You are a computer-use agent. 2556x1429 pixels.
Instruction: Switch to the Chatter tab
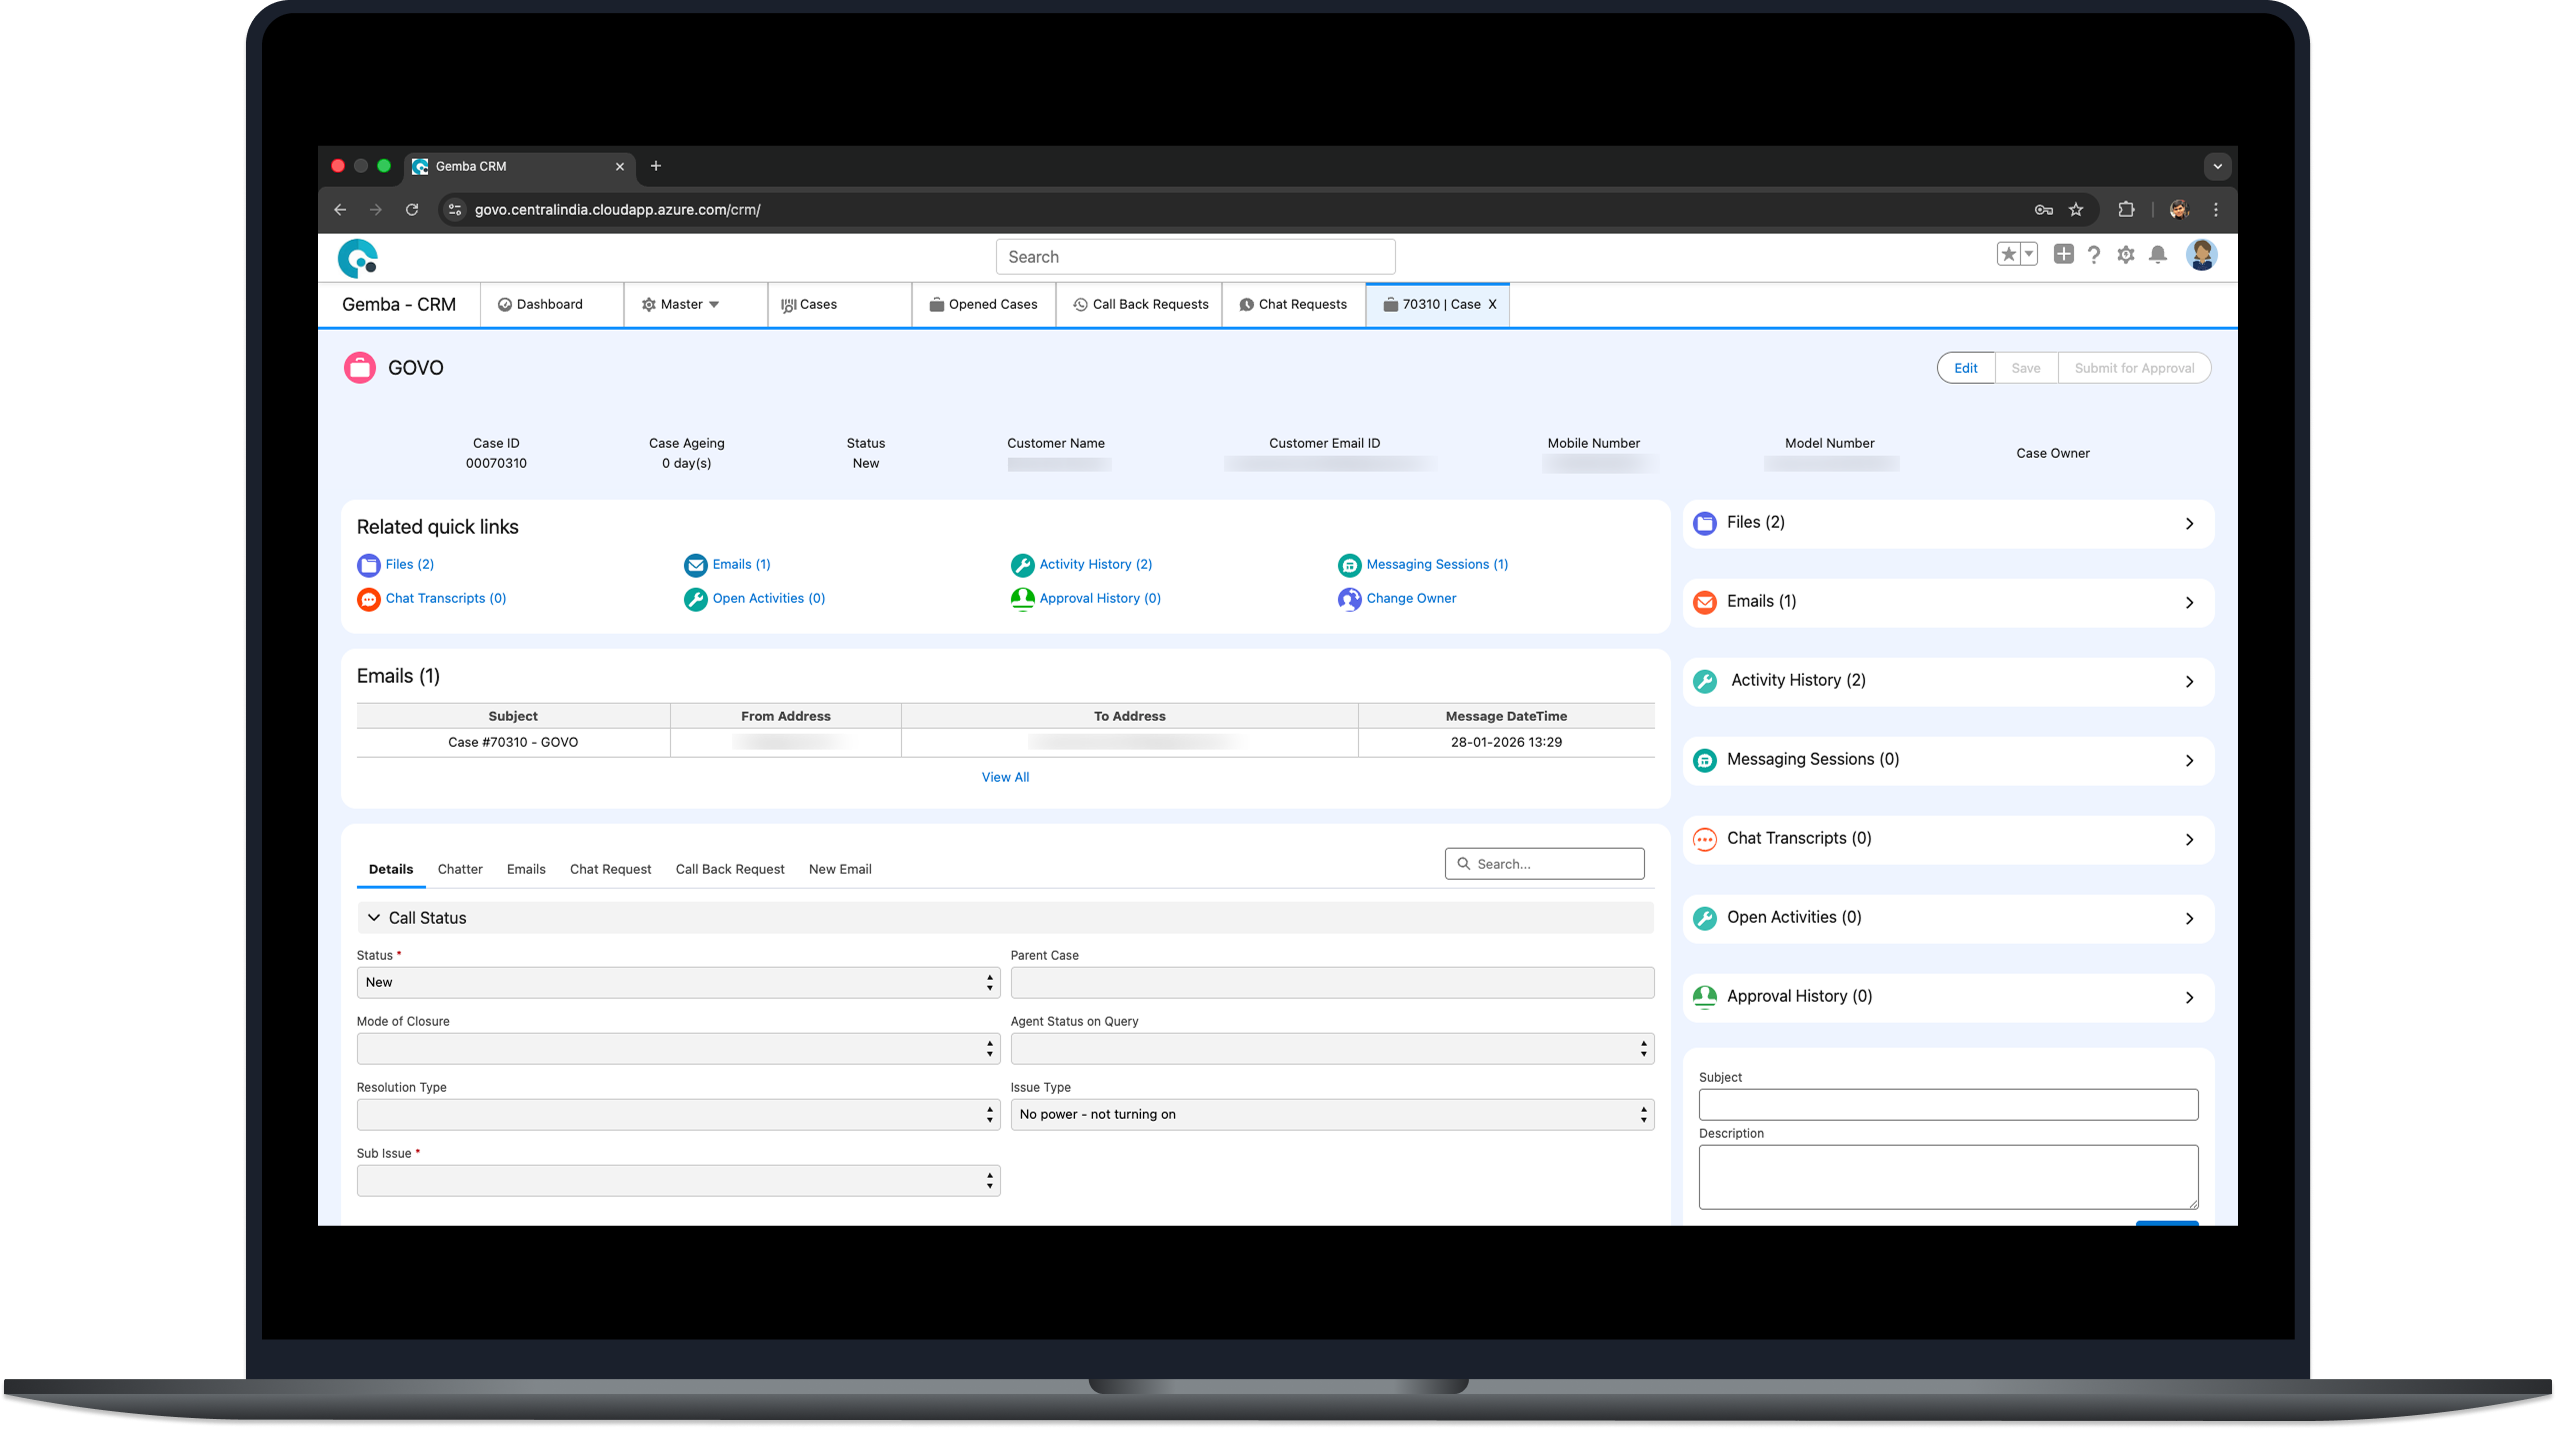(x=459, y=869)
